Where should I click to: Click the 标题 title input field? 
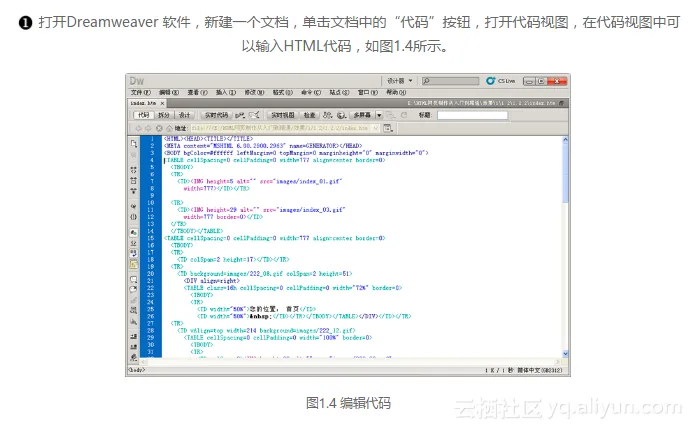pyautogui.click(x=472, y=115)
